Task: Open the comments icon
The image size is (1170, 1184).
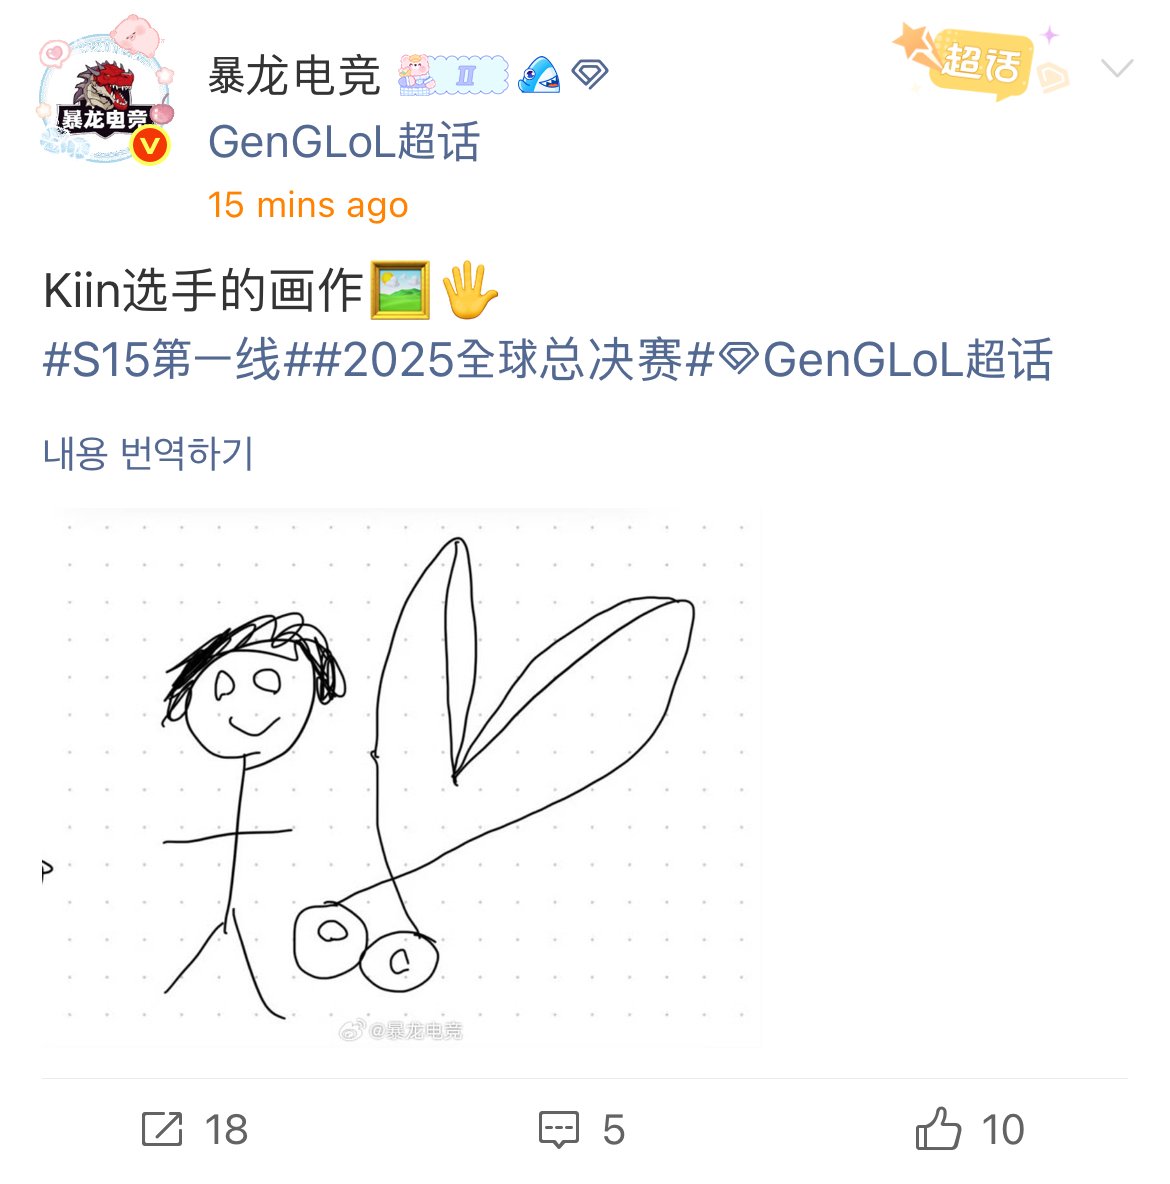Action: (559, 1130)
